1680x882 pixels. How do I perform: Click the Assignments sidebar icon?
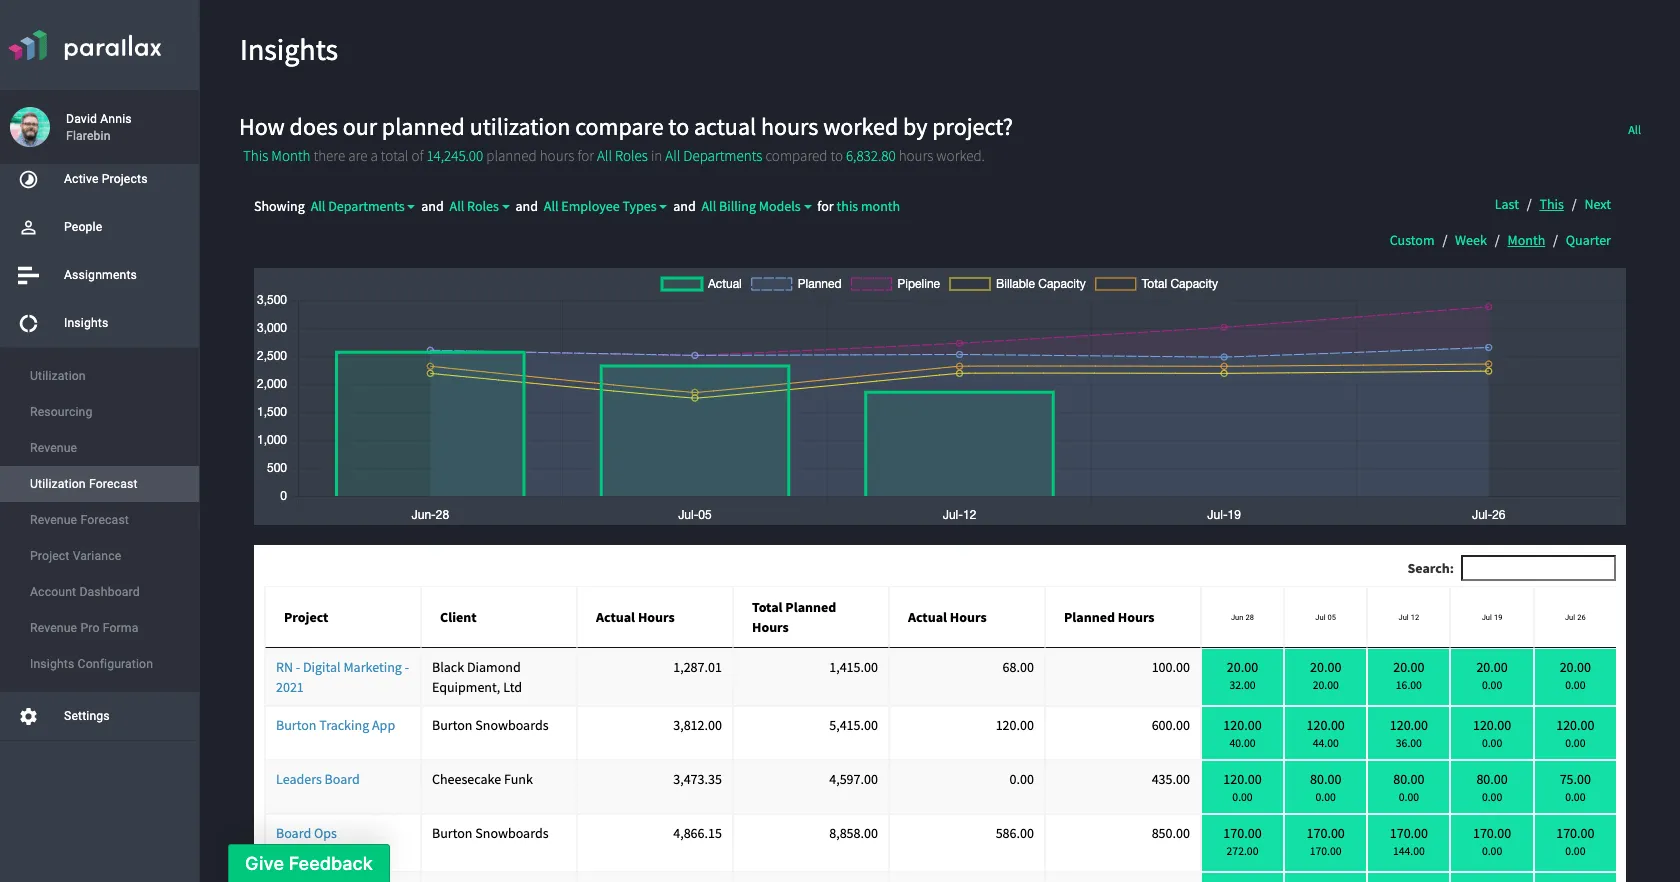tap(29, 275)
